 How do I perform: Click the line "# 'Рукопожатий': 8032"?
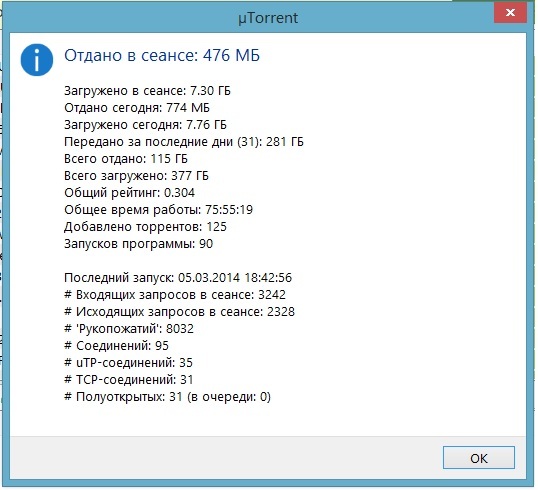129,329
